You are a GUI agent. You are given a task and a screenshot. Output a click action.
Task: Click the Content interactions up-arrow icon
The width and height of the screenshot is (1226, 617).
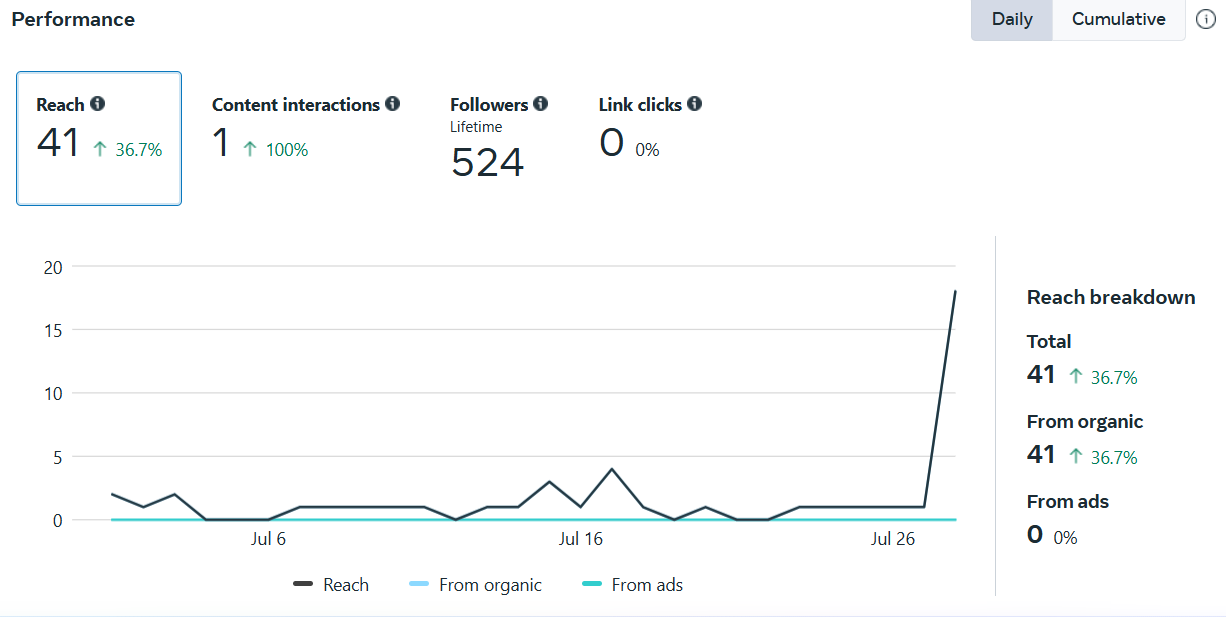(250, 149)
